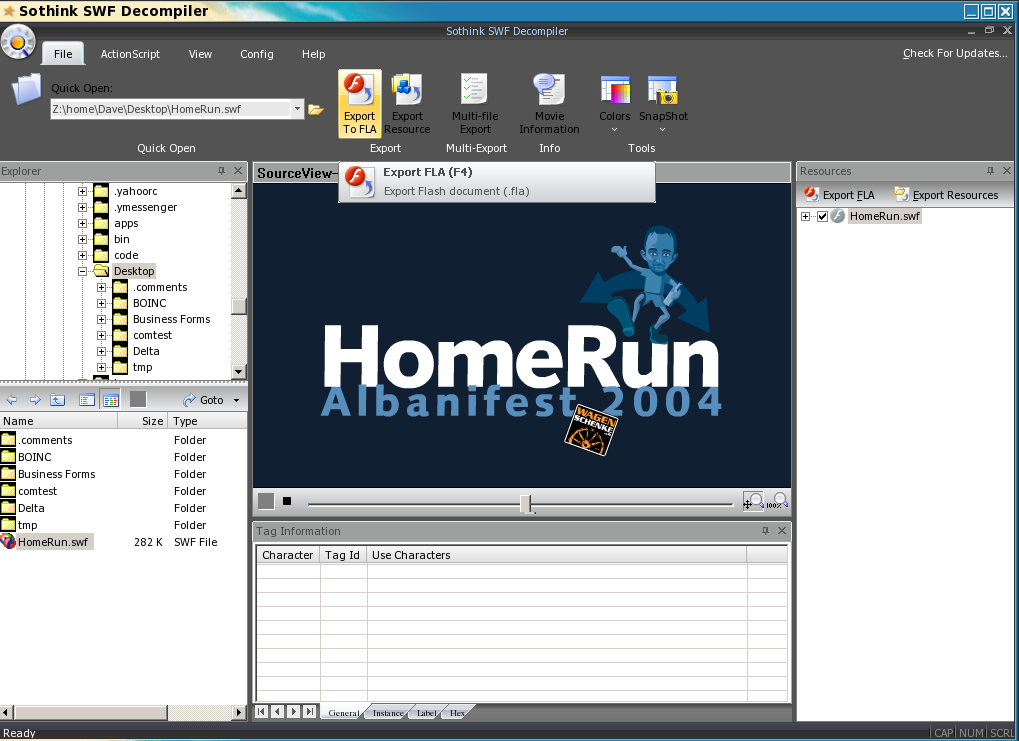Image resolution: width=1019 pixels, height=741 pixels.
Task: Jump to first tag record
Action: tap(261, 712)
